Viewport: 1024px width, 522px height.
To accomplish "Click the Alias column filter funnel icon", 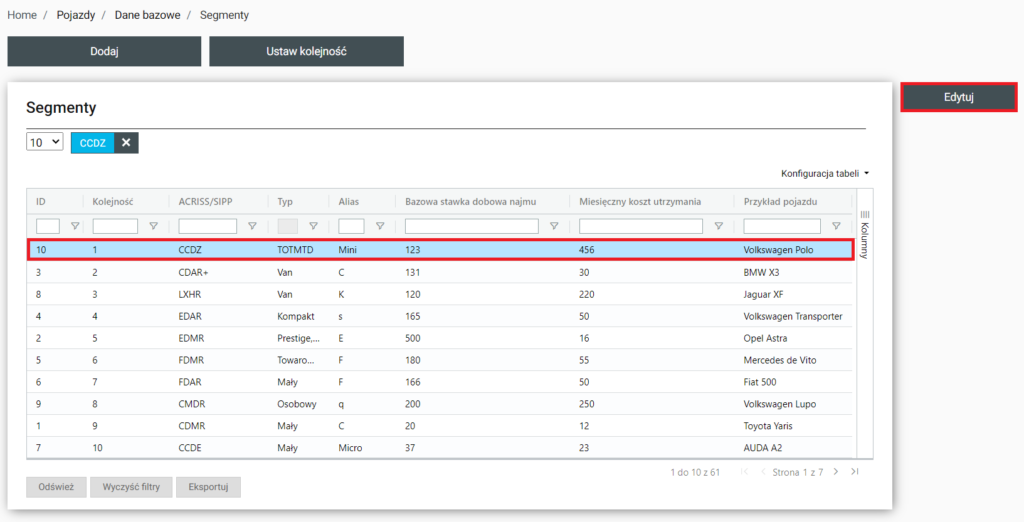I will pos(379,226).
